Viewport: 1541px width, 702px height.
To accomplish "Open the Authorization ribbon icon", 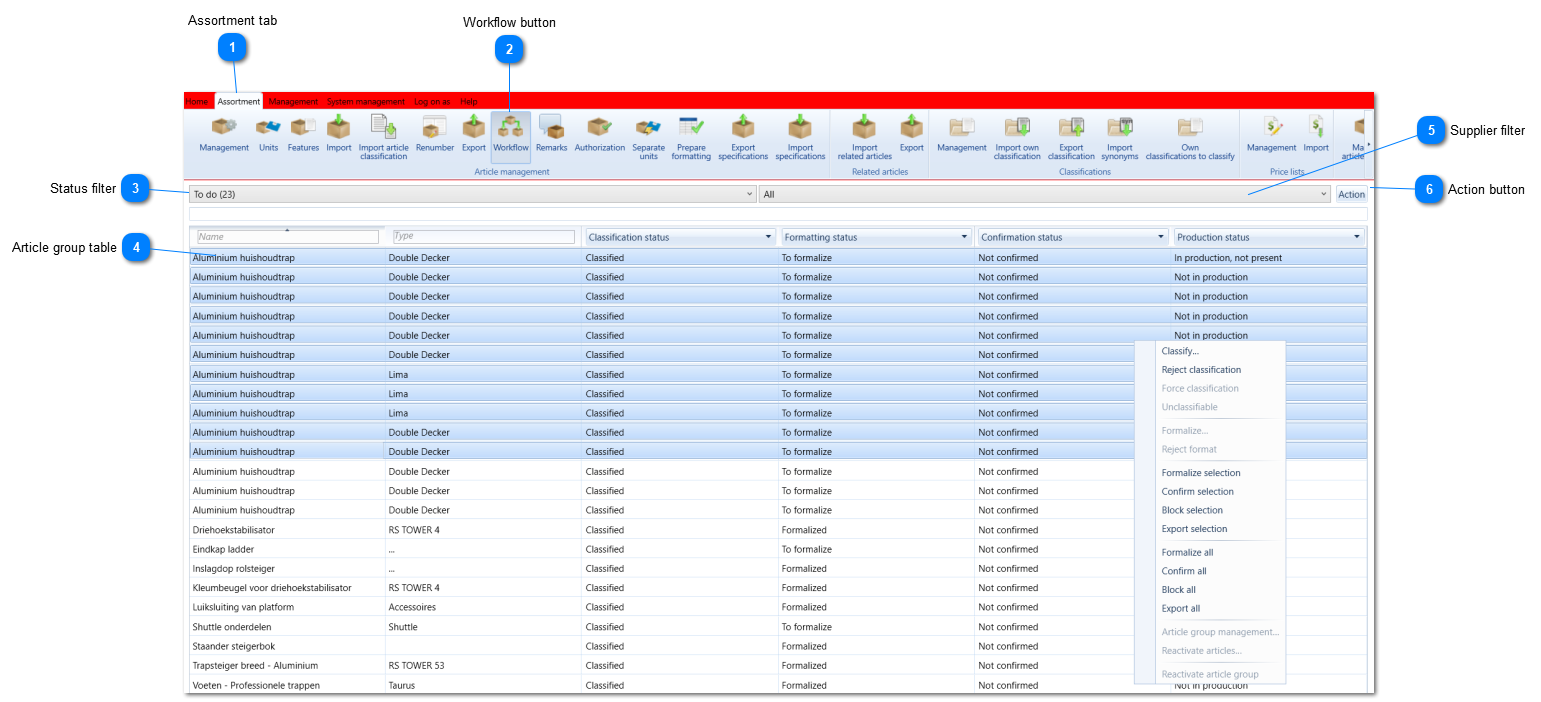I will tap(600, 136).
